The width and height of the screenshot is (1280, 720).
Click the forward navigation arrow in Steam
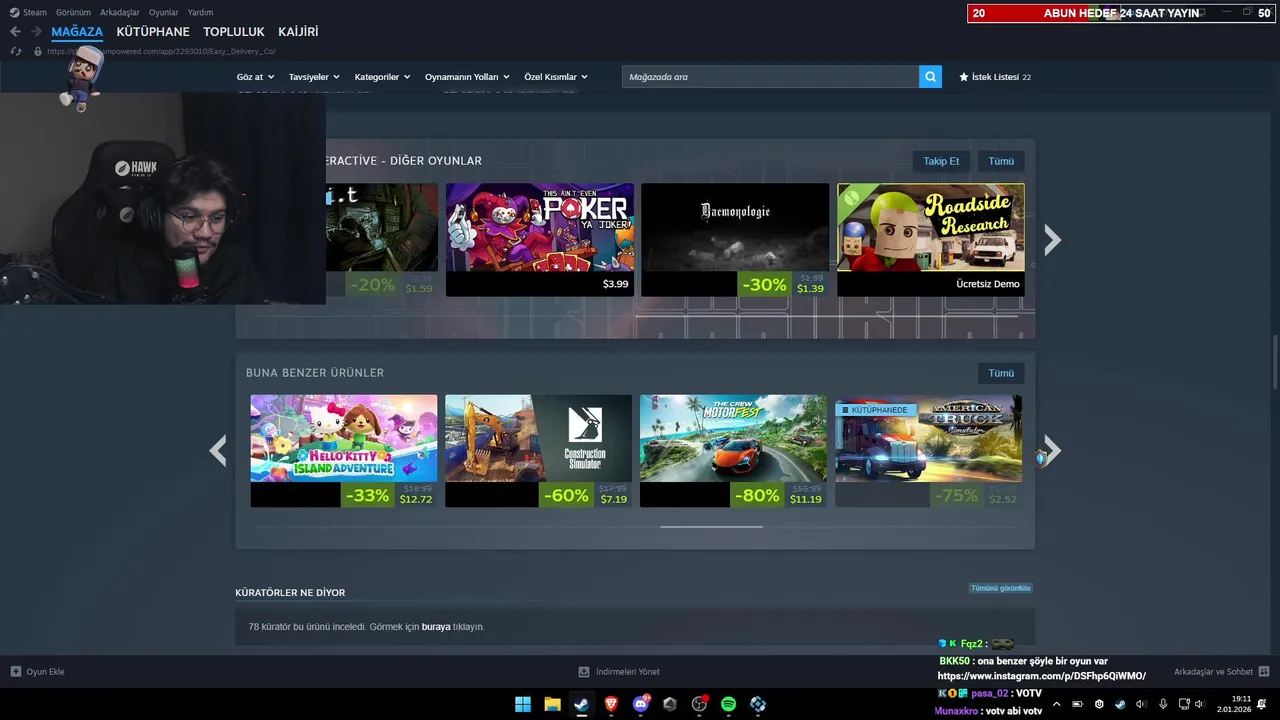click(x=36, y=32)
